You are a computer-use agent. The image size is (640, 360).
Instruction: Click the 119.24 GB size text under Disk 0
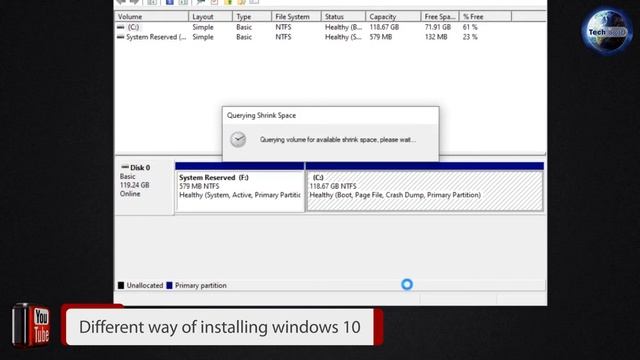(x=134, y=185)
